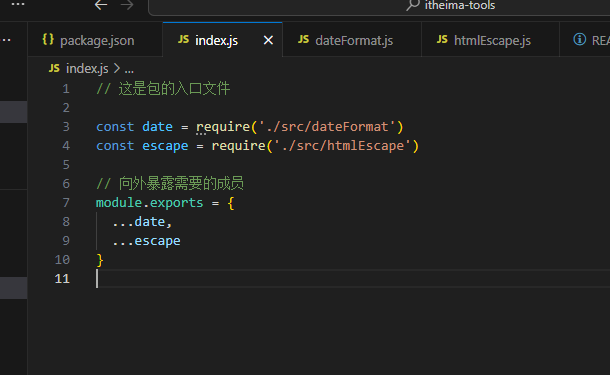Click the require keyword on line 3

(x=223, y=127)
